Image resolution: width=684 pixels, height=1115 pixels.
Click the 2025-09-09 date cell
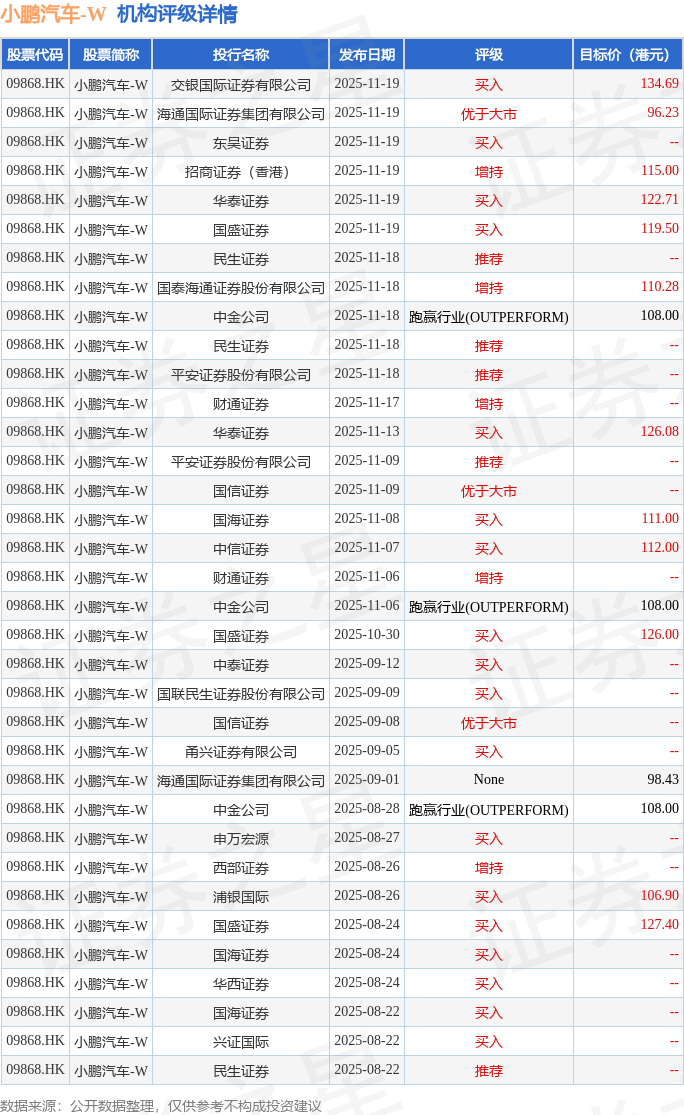367,693
